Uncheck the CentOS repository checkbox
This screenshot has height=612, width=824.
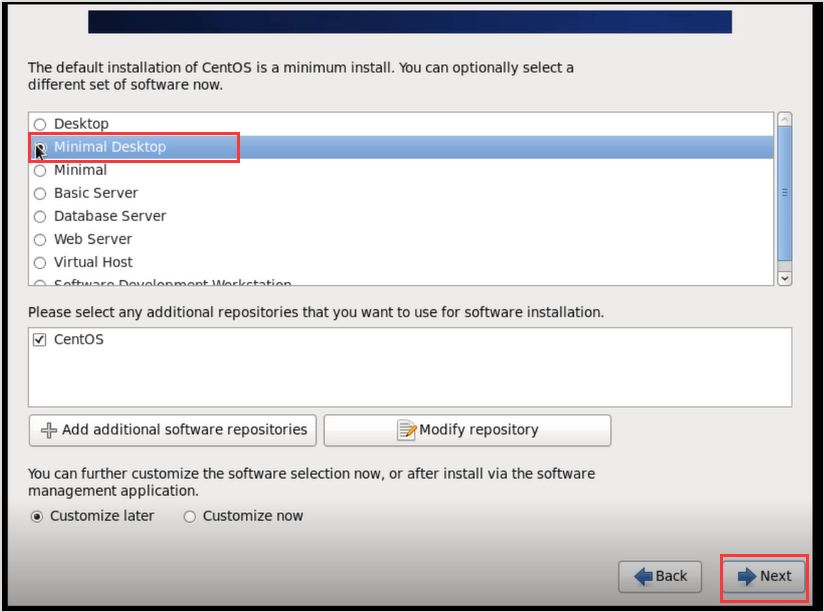[x=39, y=339]
